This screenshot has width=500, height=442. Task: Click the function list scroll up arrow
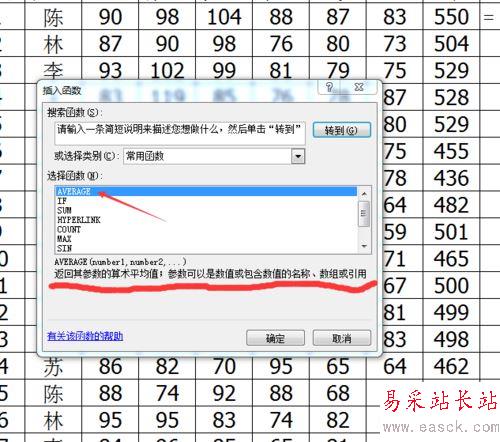tap(364, 194)
